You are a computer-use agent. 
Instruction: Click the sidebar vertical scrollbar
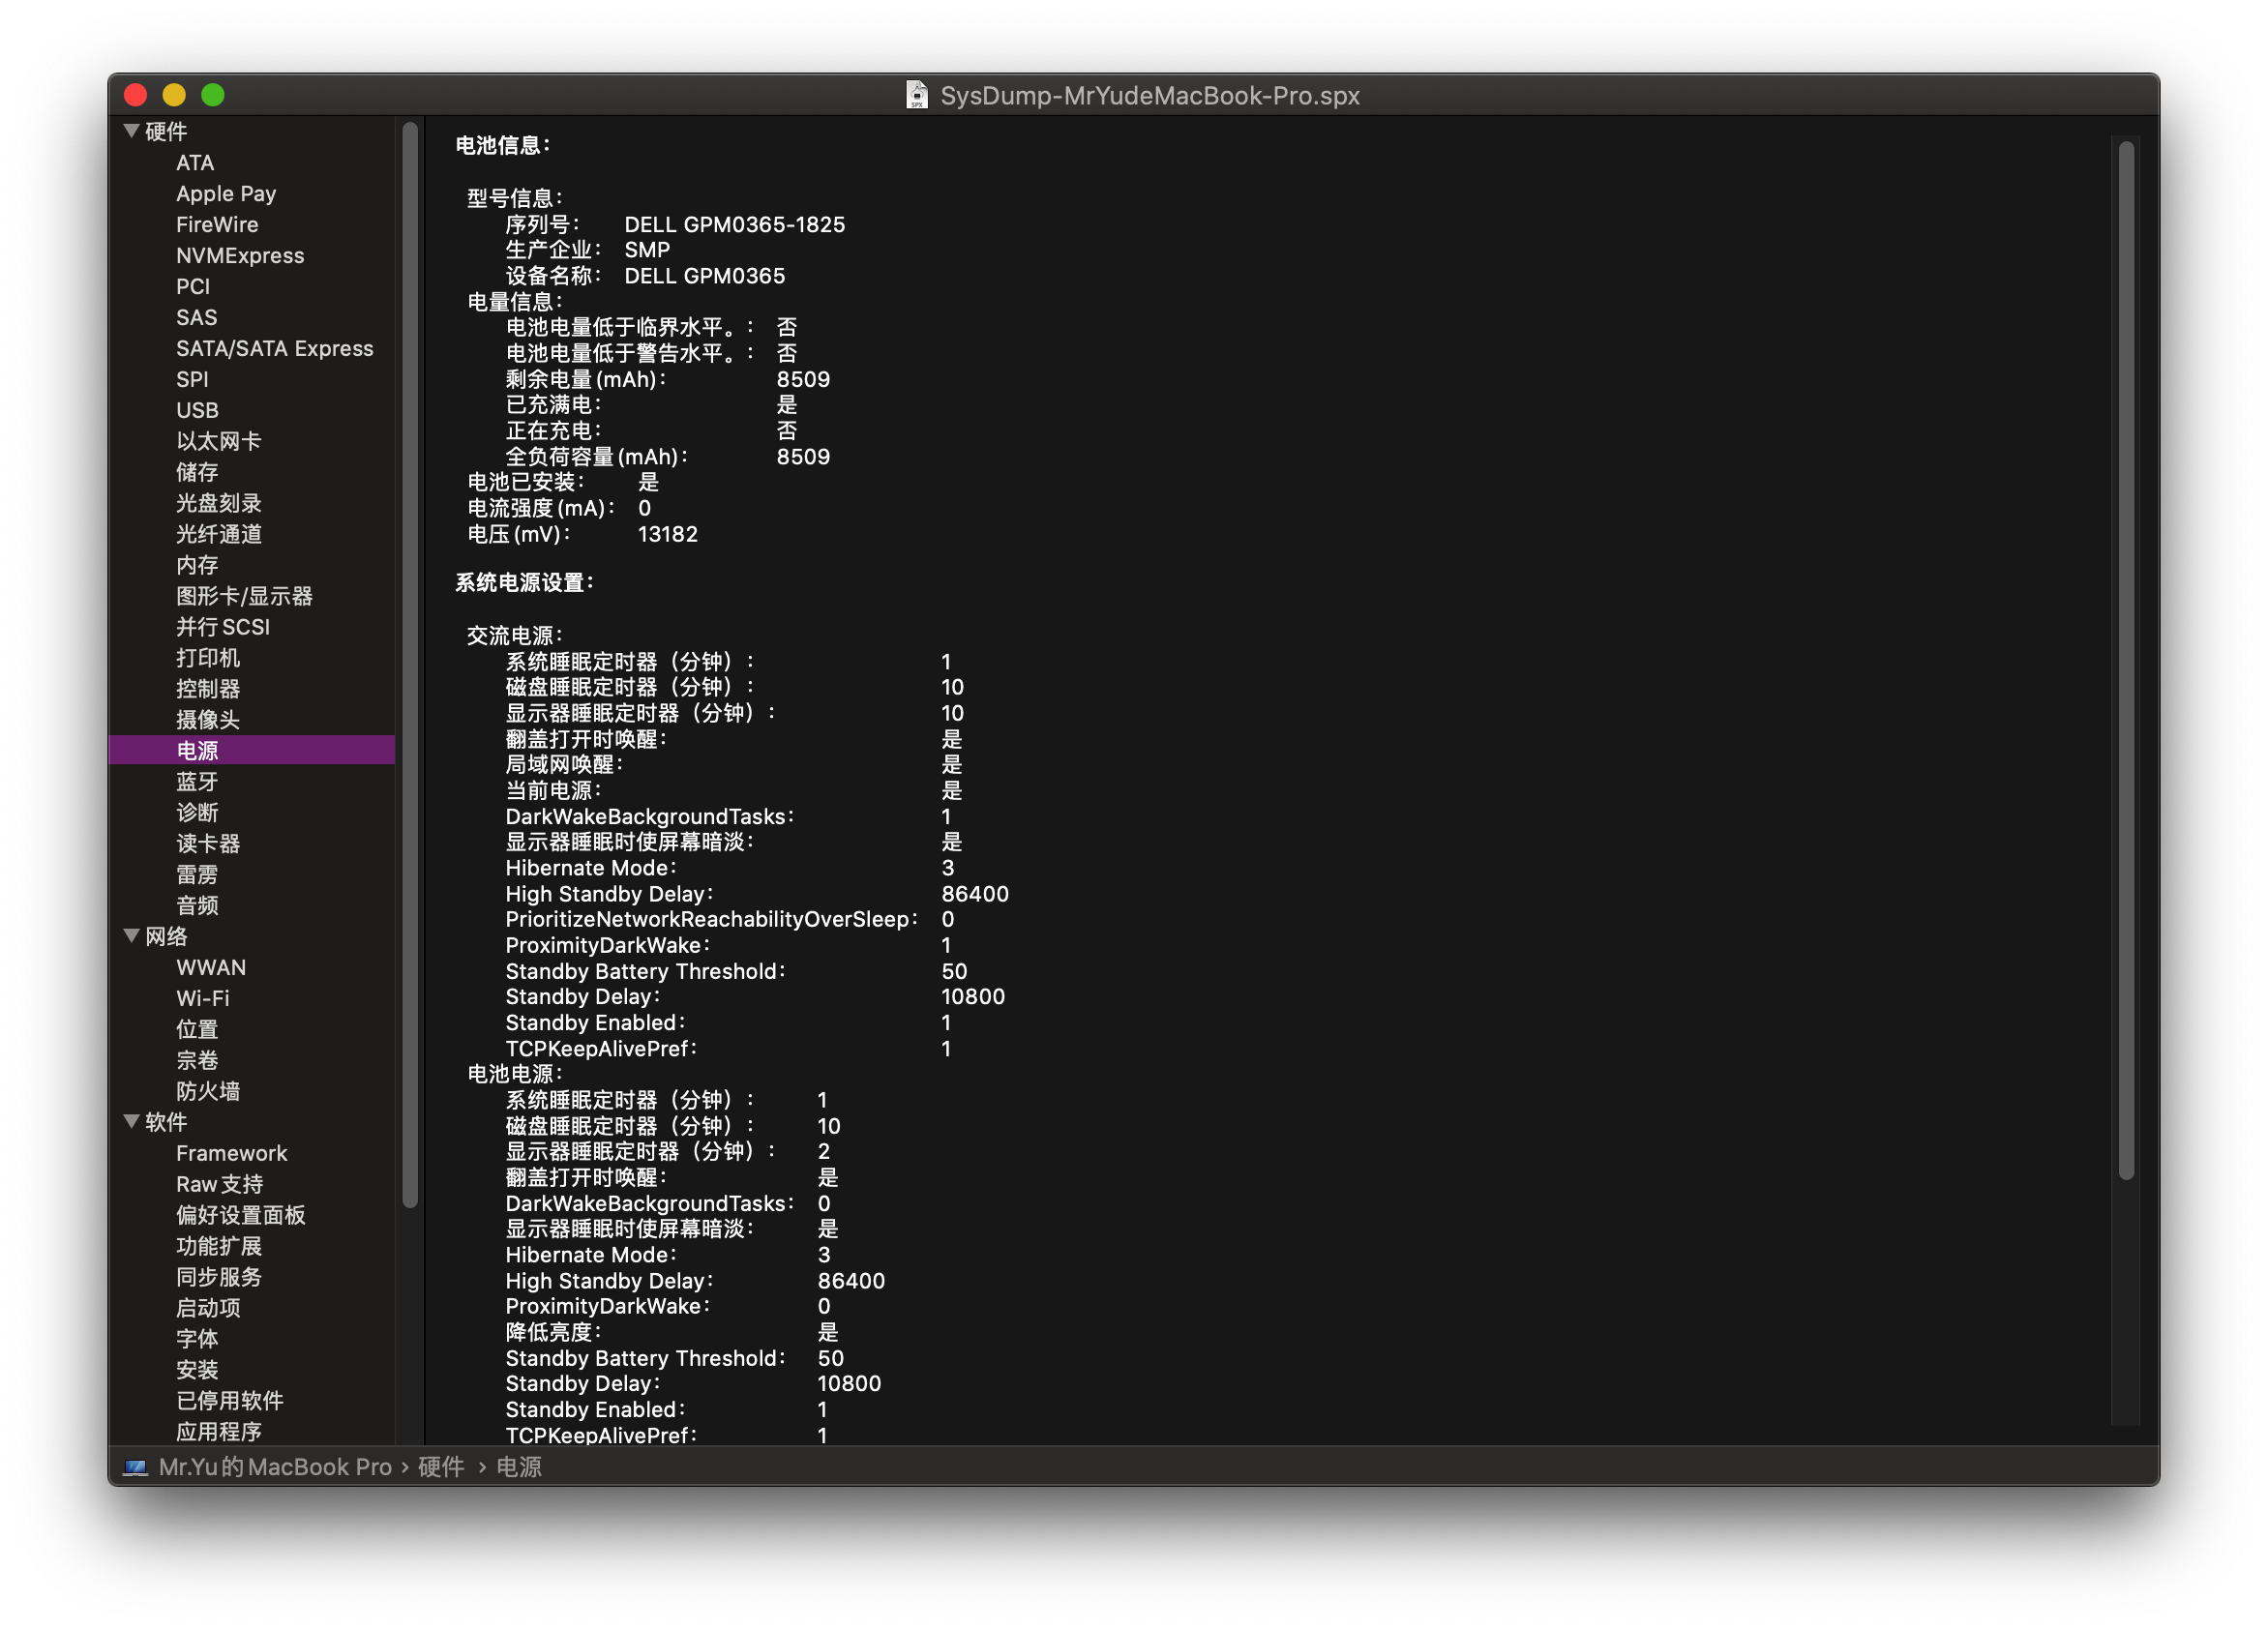410,665
